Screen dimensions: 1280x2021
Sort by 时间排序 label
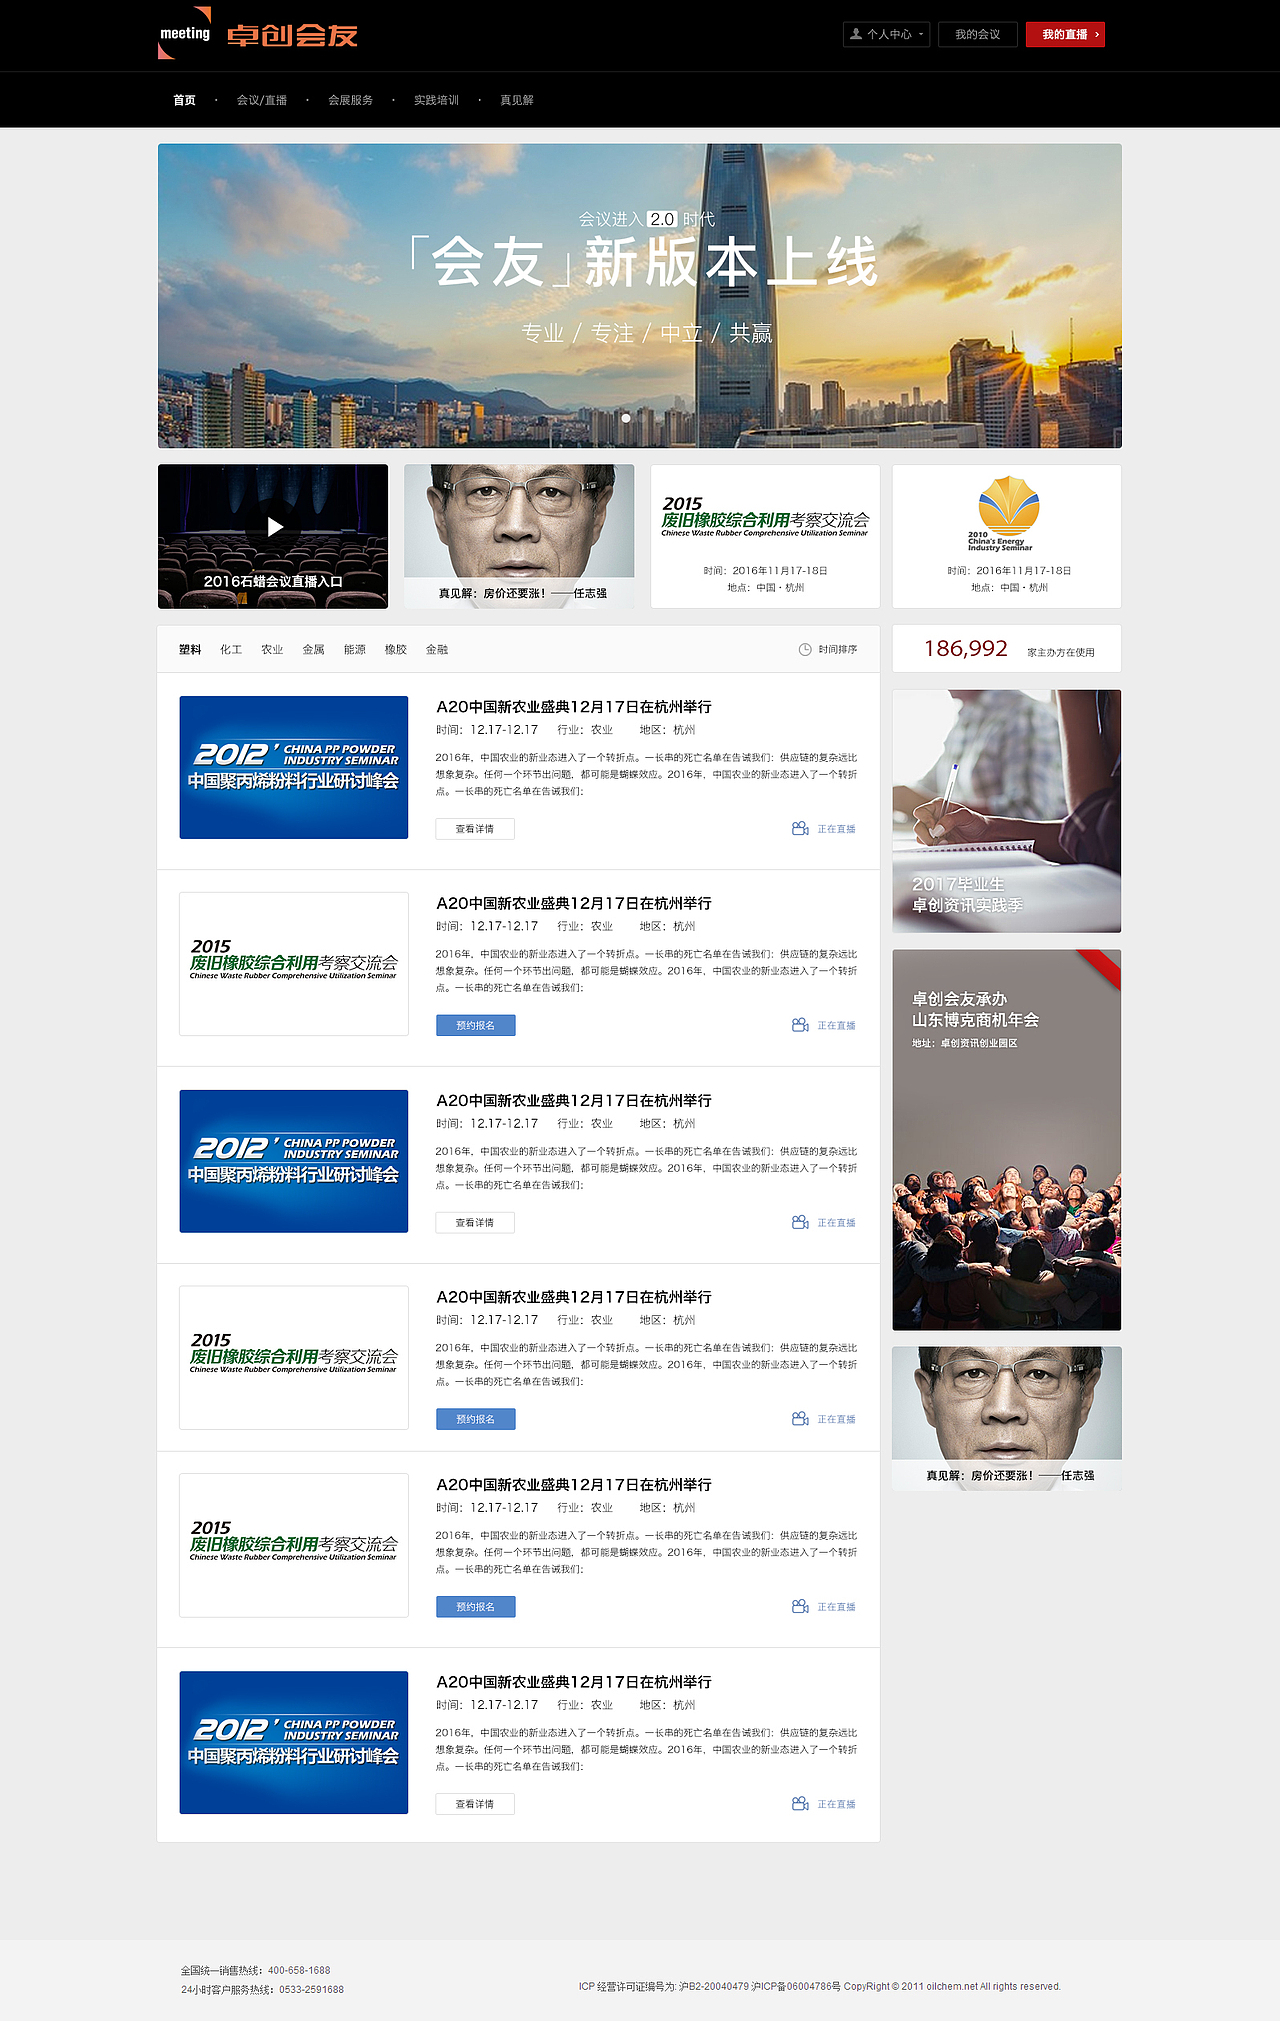(x=838, y=650)
